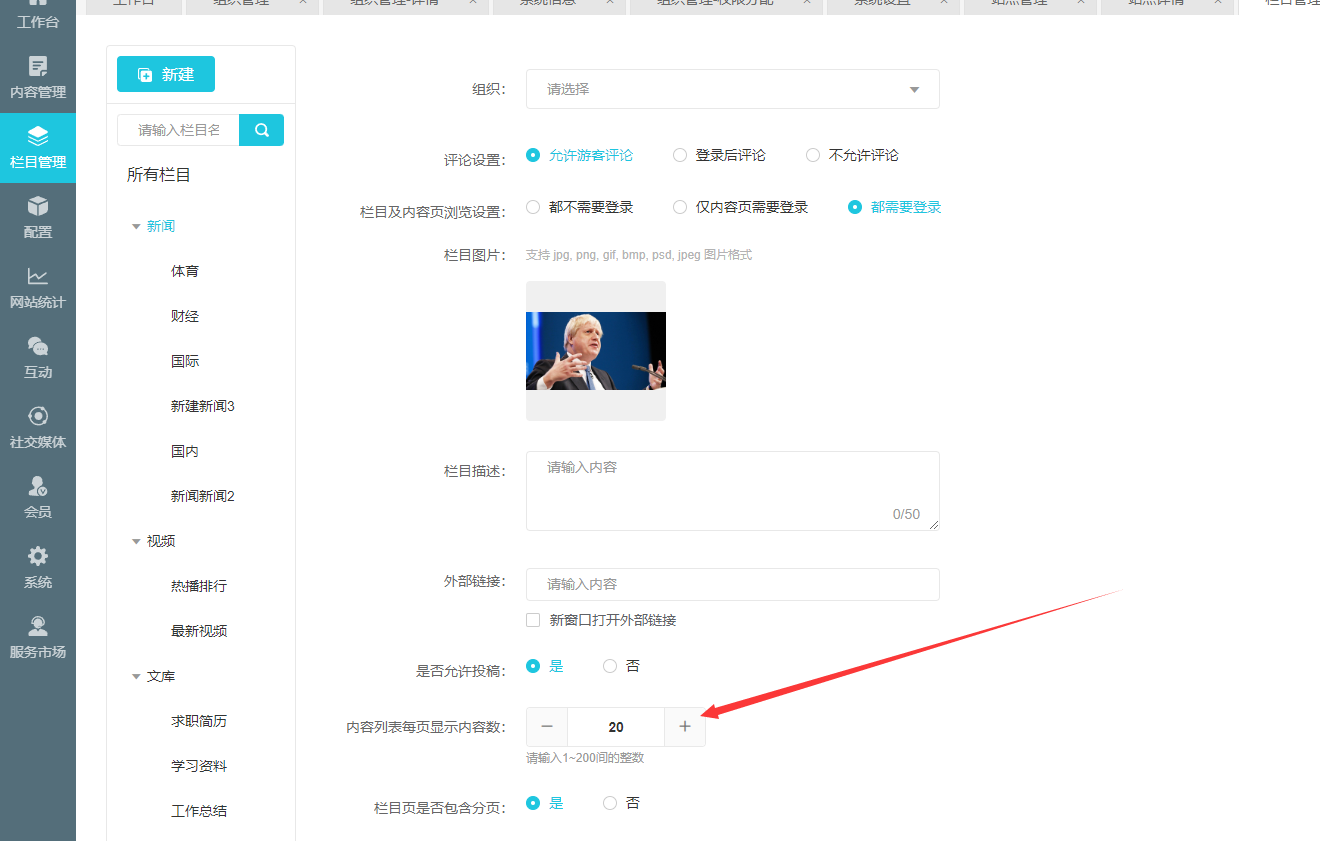Viewport: 1320px width, 841px height.
Task: Open 社交媒体 in the sidebar
Action: pos(38,428)
